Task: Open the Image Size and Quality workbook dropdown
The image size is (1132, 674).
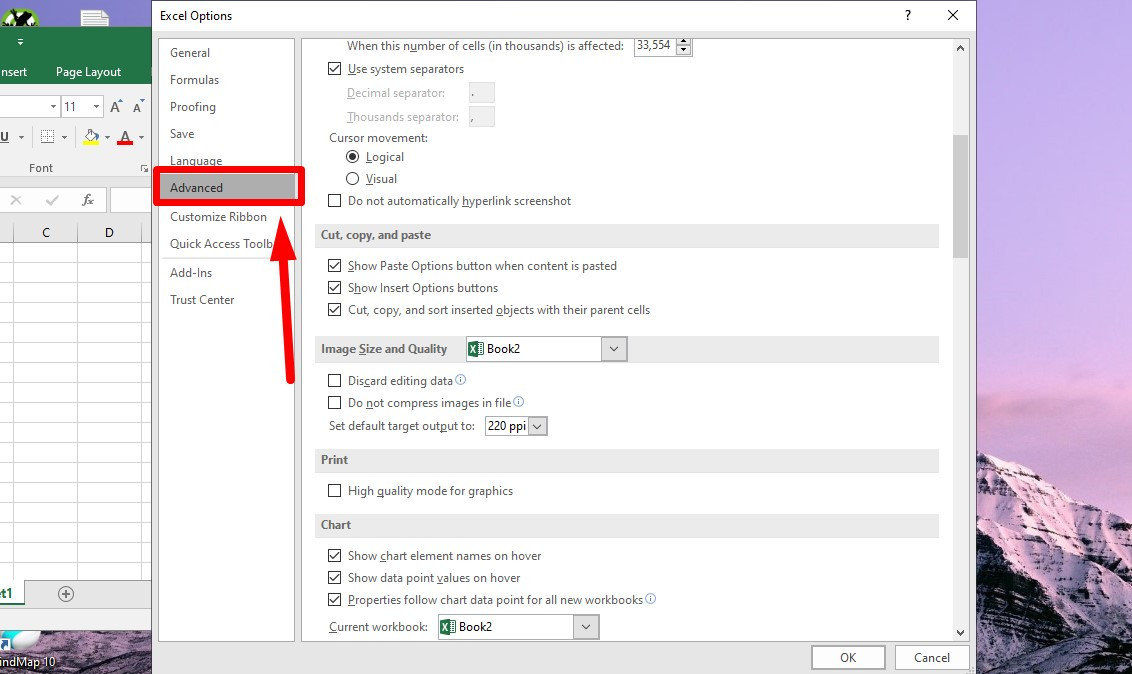Action: tap(614, 348)
